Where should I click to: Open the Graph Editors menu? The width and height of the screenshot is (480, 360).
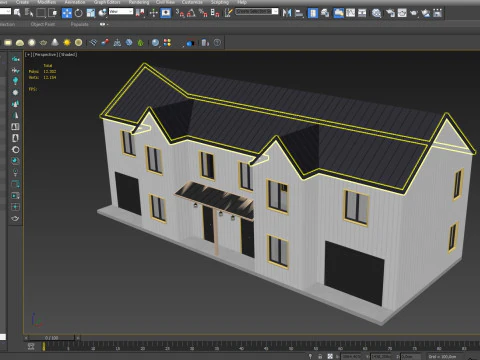click(107, 2)
